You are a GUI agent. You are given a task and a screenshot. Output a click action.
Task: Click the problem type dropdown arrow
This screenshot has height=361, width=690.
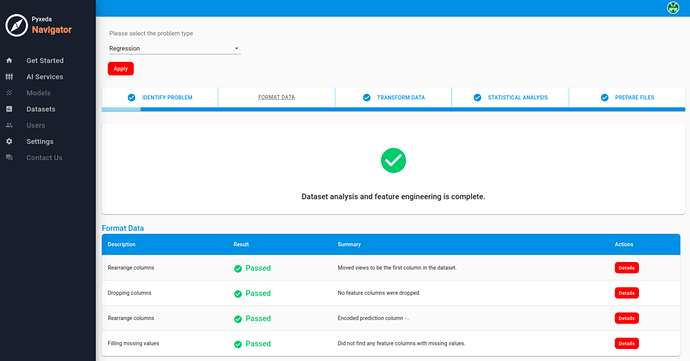(236, 48)
